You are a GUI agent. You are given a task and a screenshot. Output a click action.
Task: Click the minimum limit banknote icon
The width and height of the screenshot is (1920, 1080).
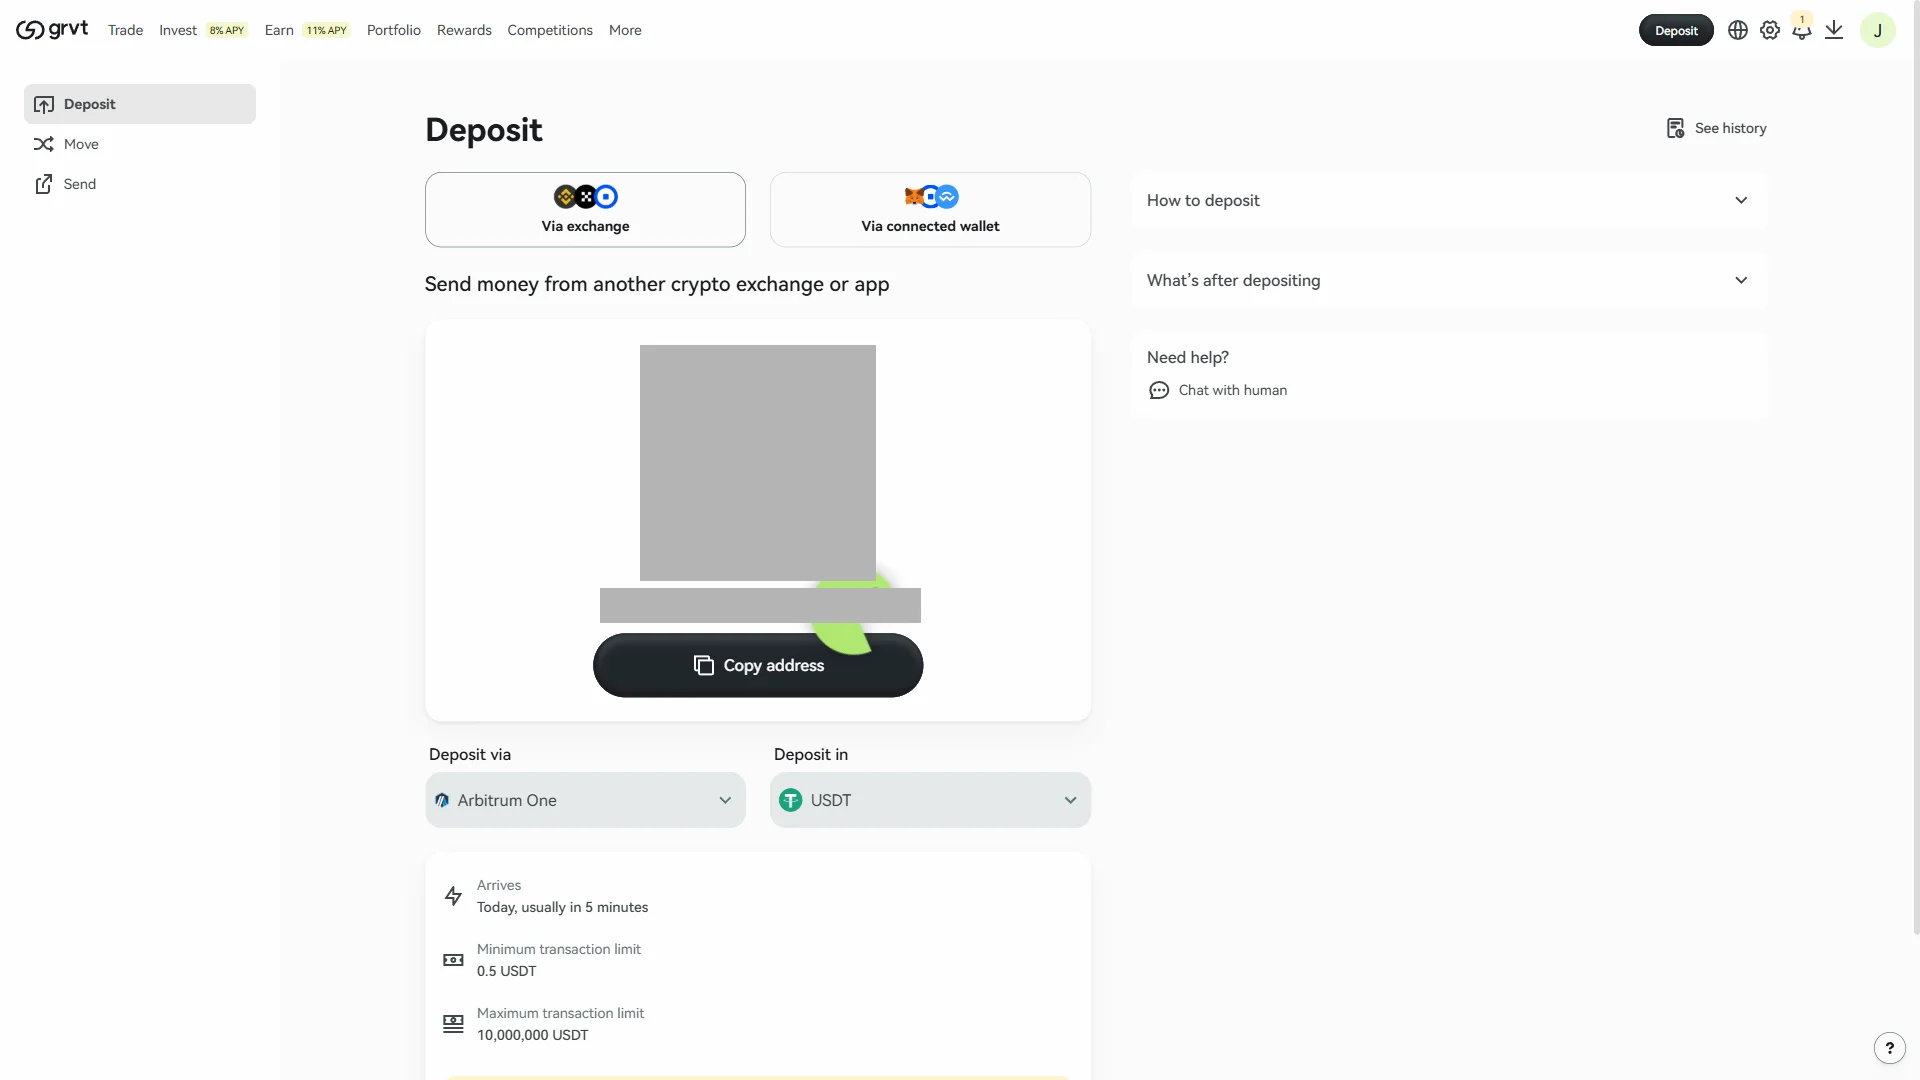point(453,960)
